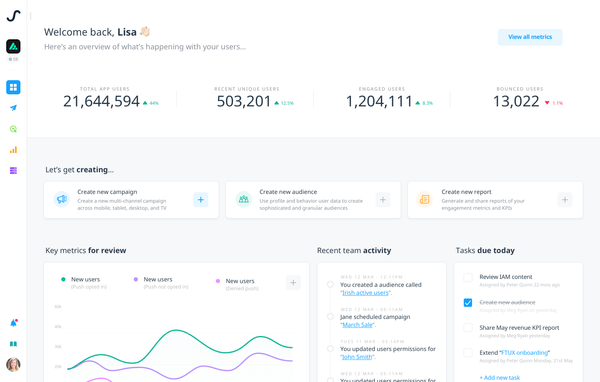This screenshot has height=382, width=600.
Task: Toggle pink New users Denied push legend
Action: [237, 284]
